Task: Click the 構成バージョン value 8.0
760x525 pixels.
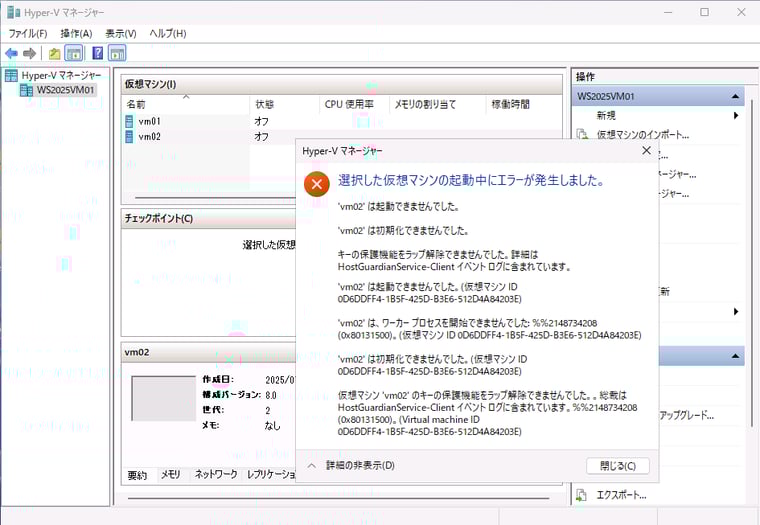Action: [x=271, y=395]
